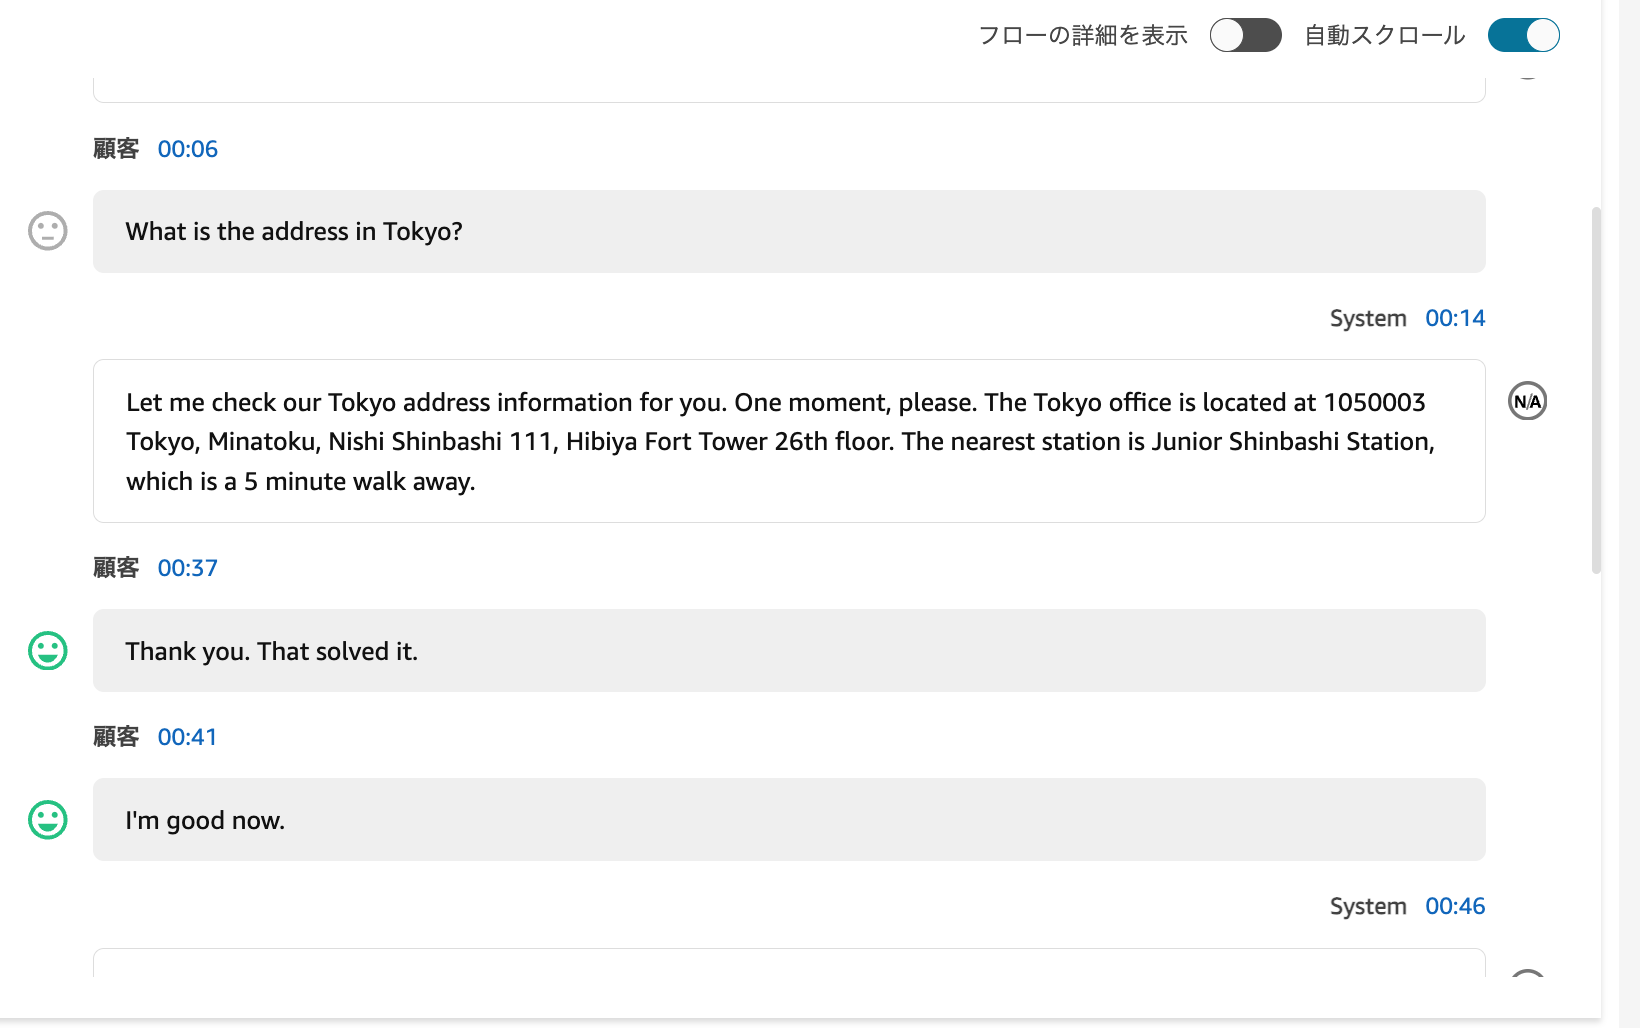Click N/A sentiment badge beside Tokyo office reply

[x=1527, y=402]
